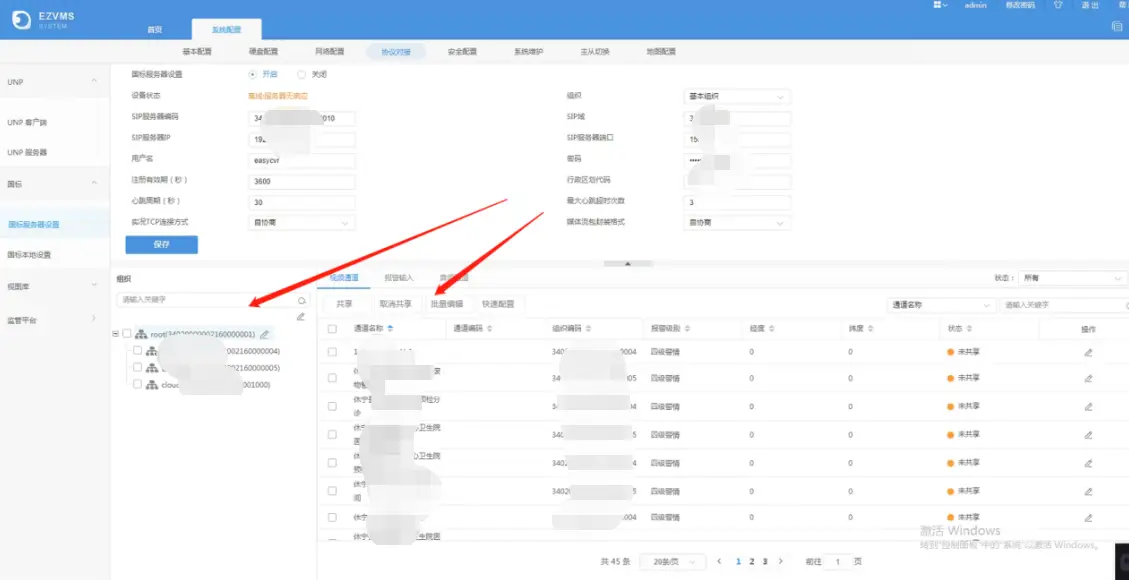Collapse the root tree node
Image resolution: width=1129 pixels, height=580 pixels.
pyautogui.click(x=116, y=334)
